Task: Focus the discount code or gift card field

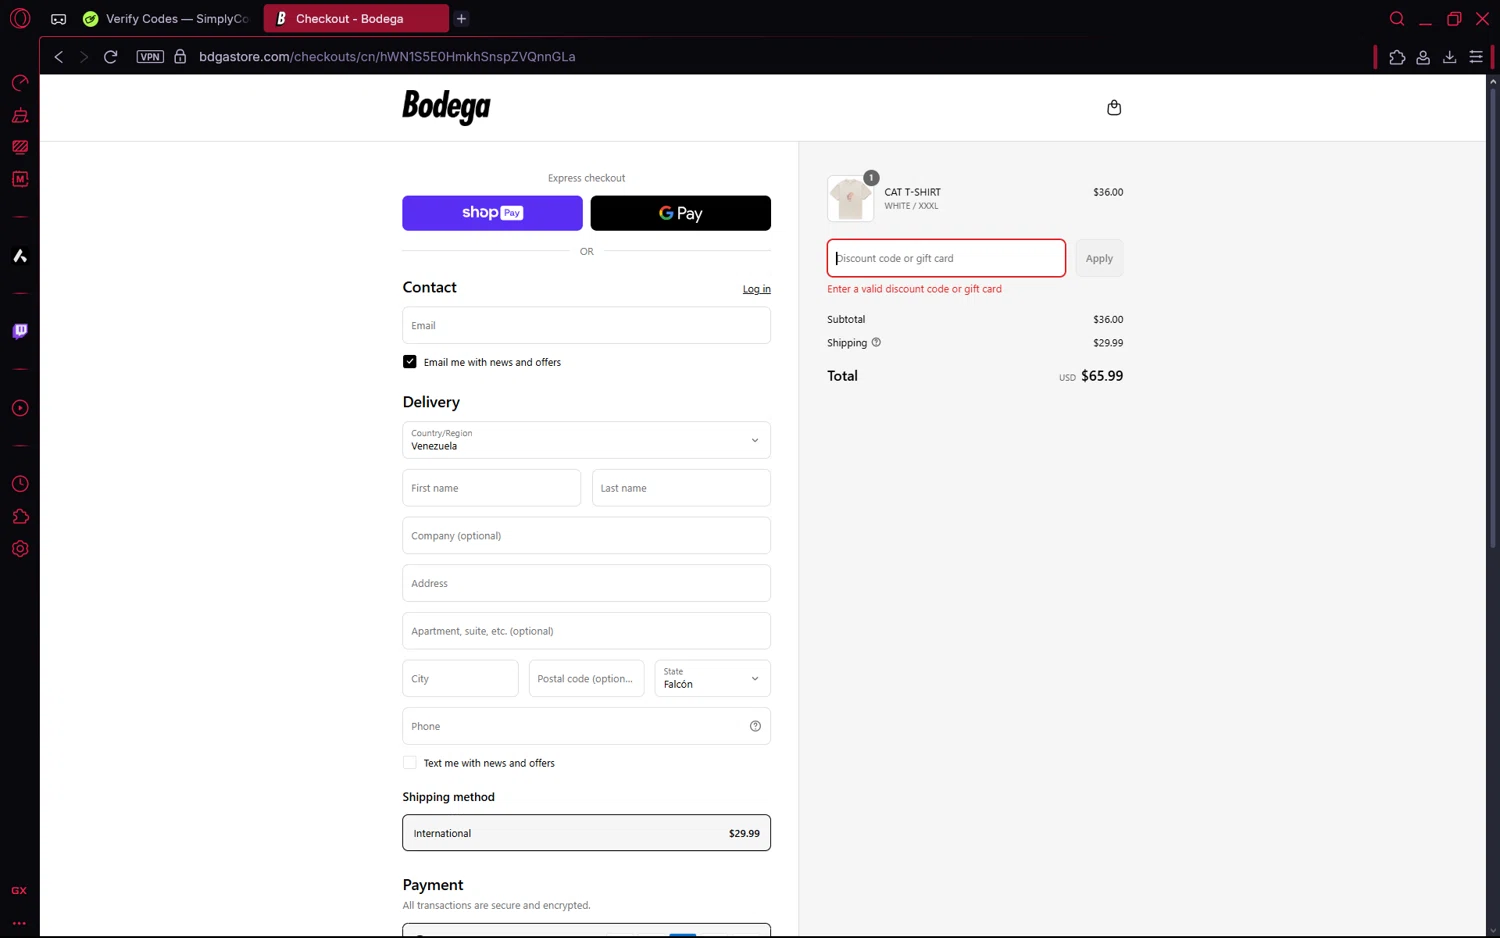Action: tap(946, 258)
